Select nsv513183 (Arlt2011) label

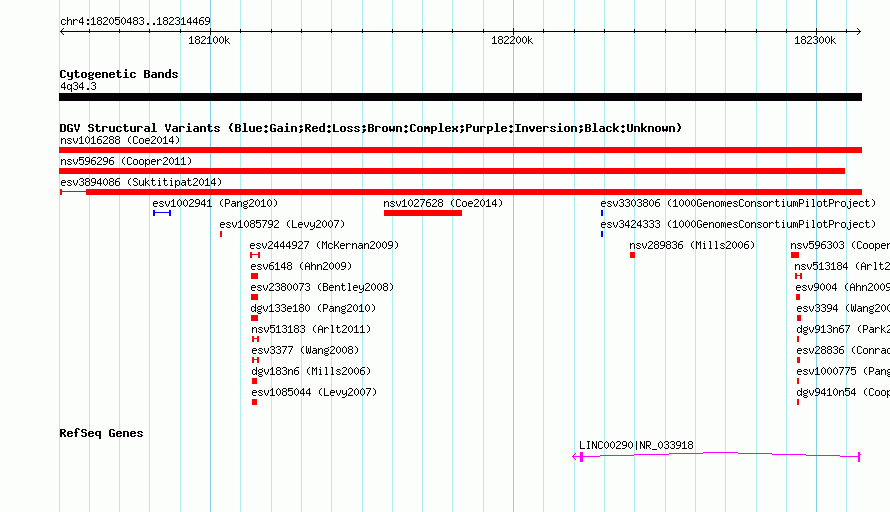coord(311,329)
